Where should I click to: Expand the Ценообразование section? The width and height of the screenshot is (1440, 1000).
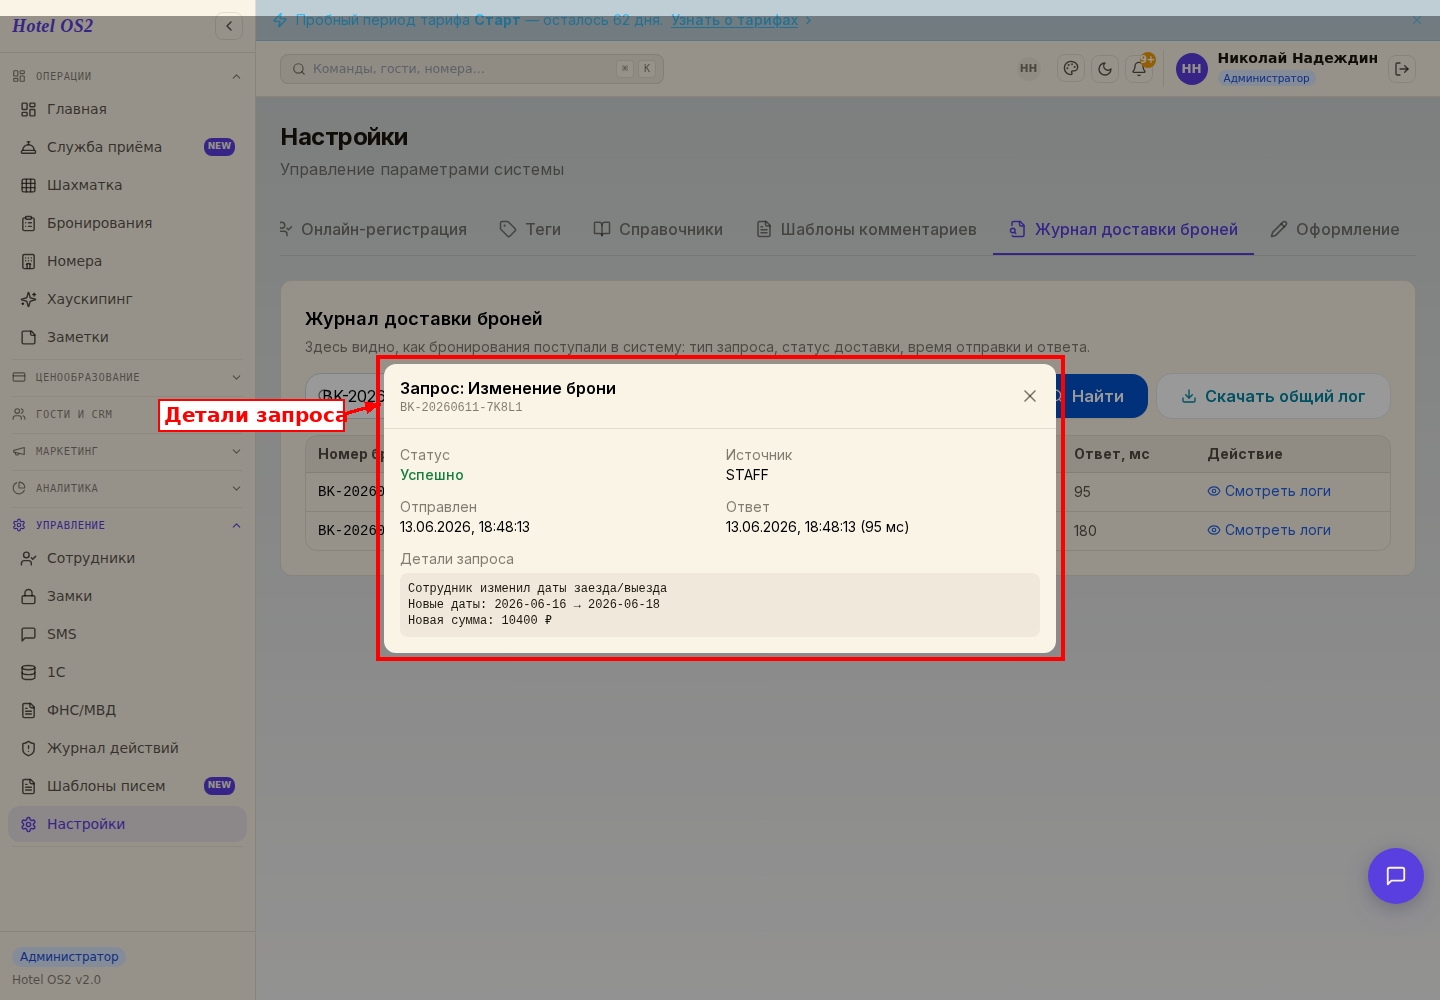click(127, 377)
